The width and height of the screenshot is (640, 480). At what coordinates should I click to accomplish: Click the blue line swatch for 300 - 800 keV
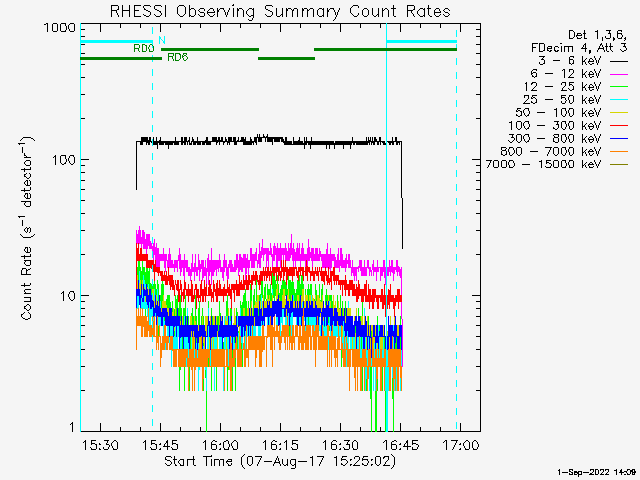click(x=619, y=139)
